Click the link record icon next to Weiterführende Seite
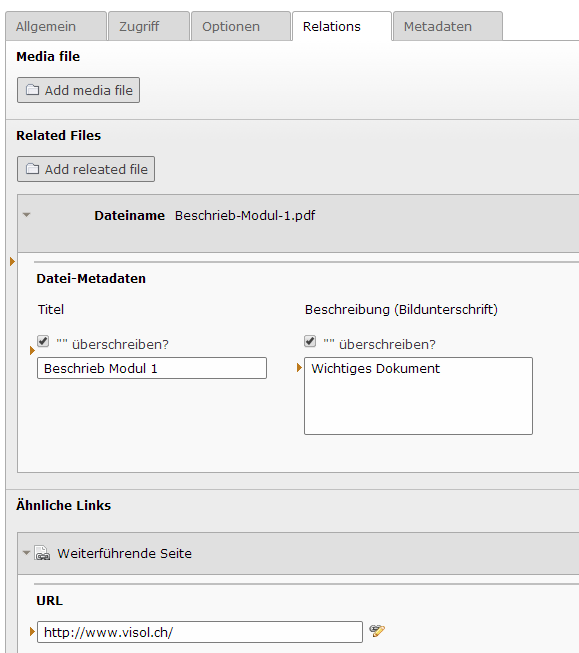Viewport: 579px width, 653px height. click(42, 553)
